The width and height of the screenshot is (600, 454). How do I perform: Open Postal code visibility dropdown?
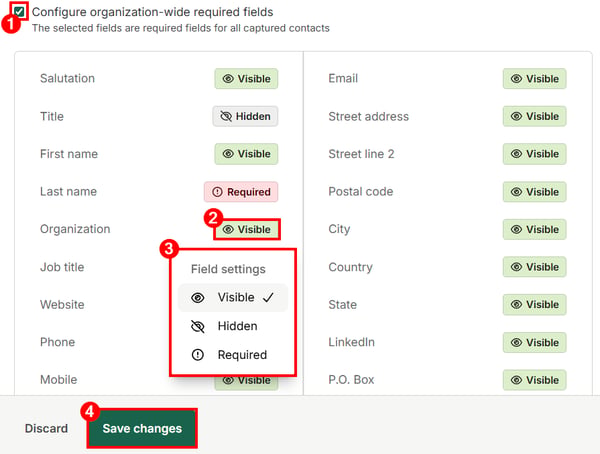point(535,192)
